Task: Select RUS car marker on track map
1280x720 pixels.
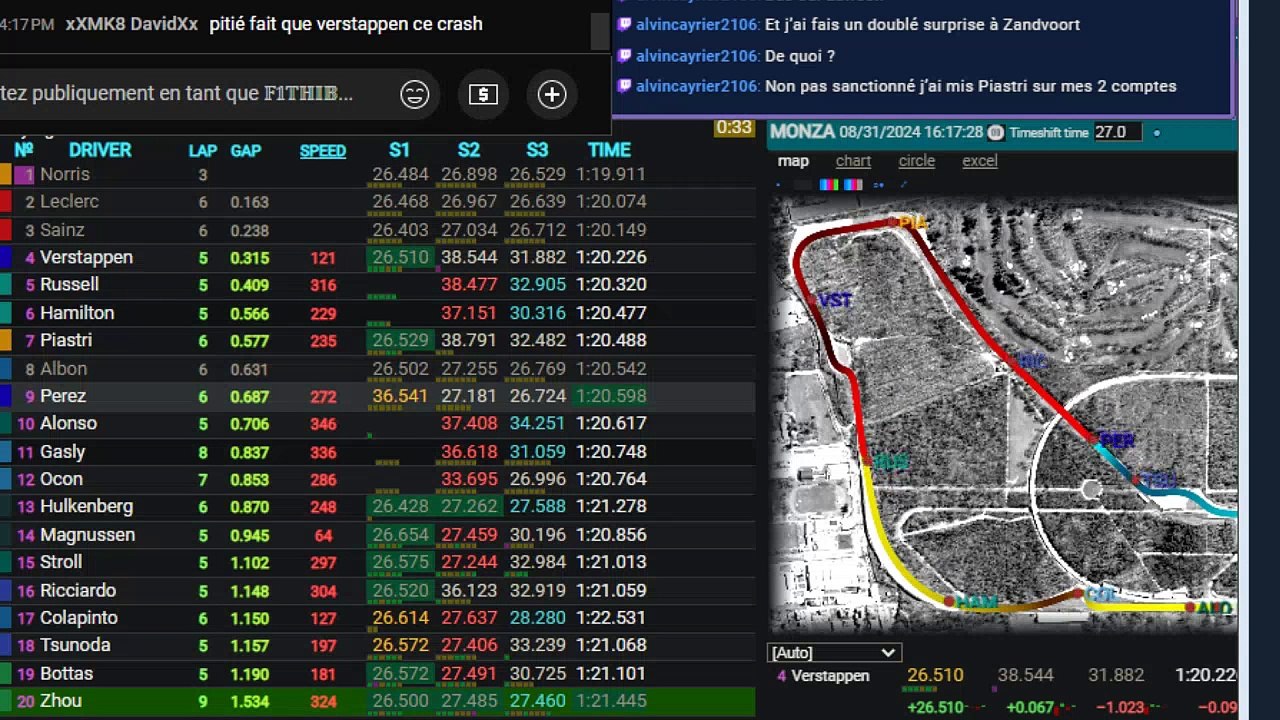Action: tap(890, 462)
